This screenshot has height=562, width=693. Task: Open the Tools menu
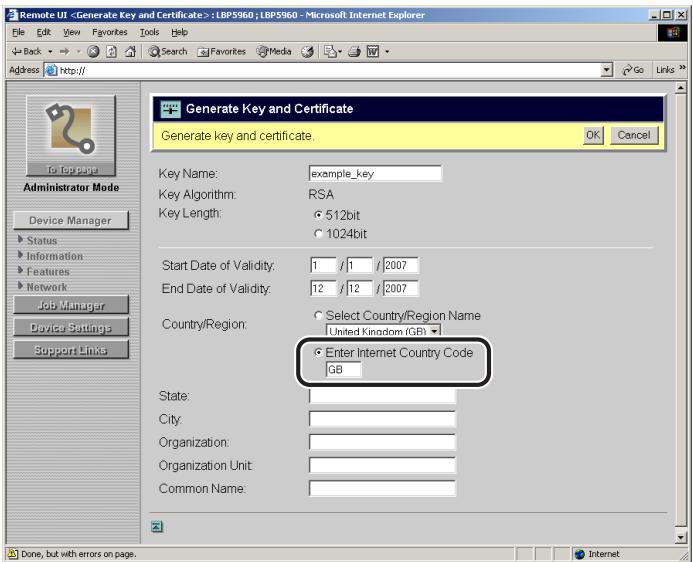pos(149,32)
